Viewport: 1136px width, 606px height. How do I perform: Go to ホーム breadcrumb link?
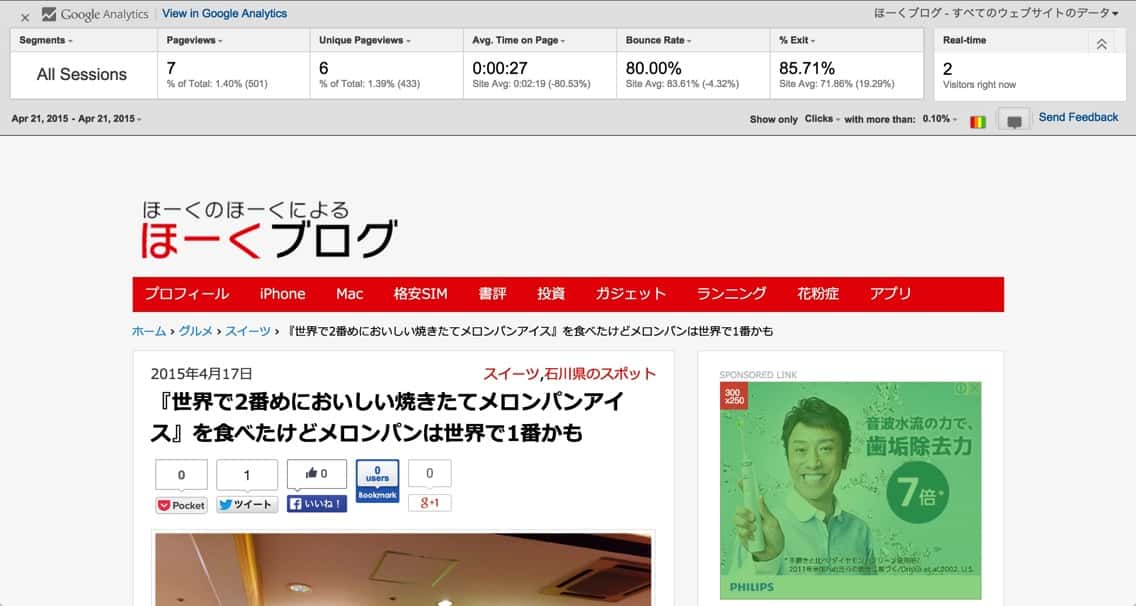(149, 331)
